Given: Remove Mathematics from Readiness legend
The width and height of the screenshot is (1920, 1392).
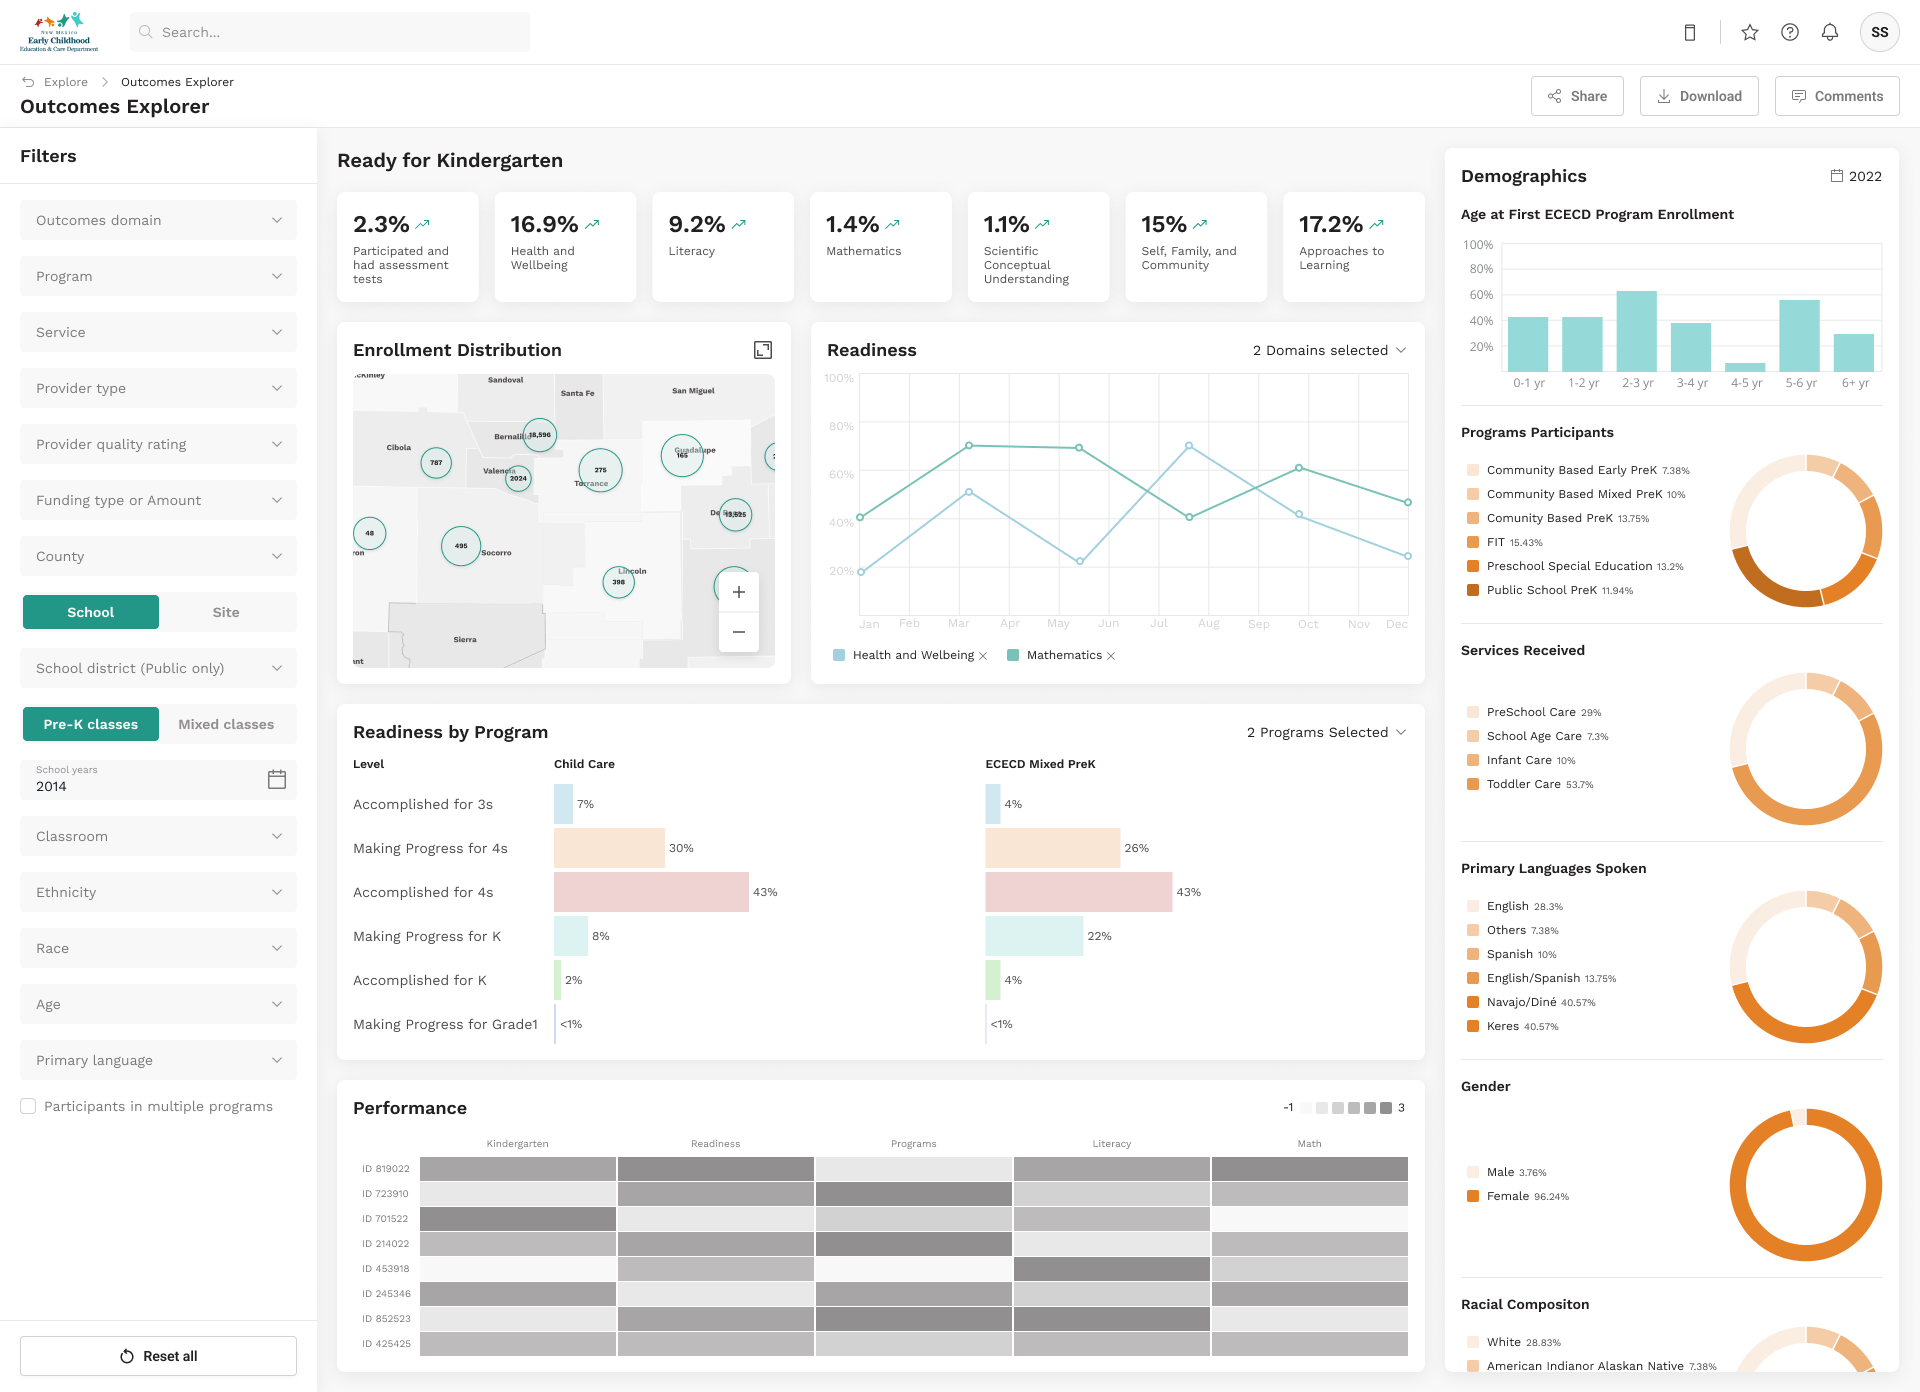Looking at the screenshot, I should pyautogui.click(x=1111, y=656).
